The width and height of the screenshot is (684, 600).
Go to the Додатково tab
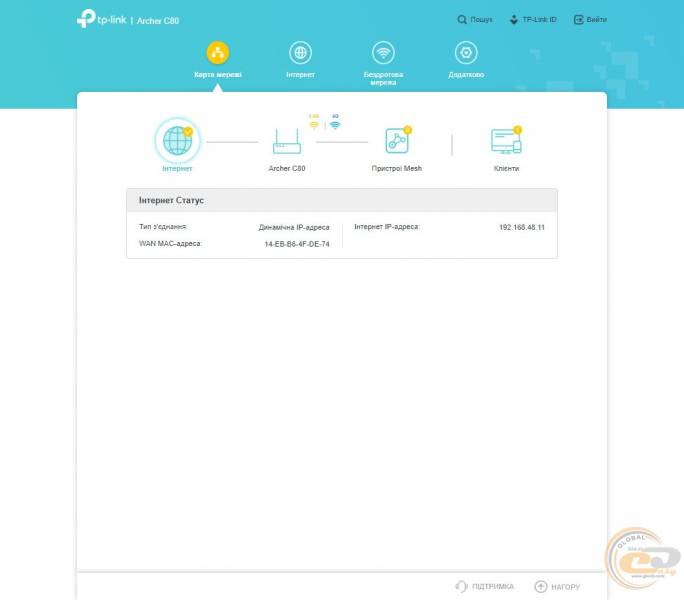tap(466, 60)
